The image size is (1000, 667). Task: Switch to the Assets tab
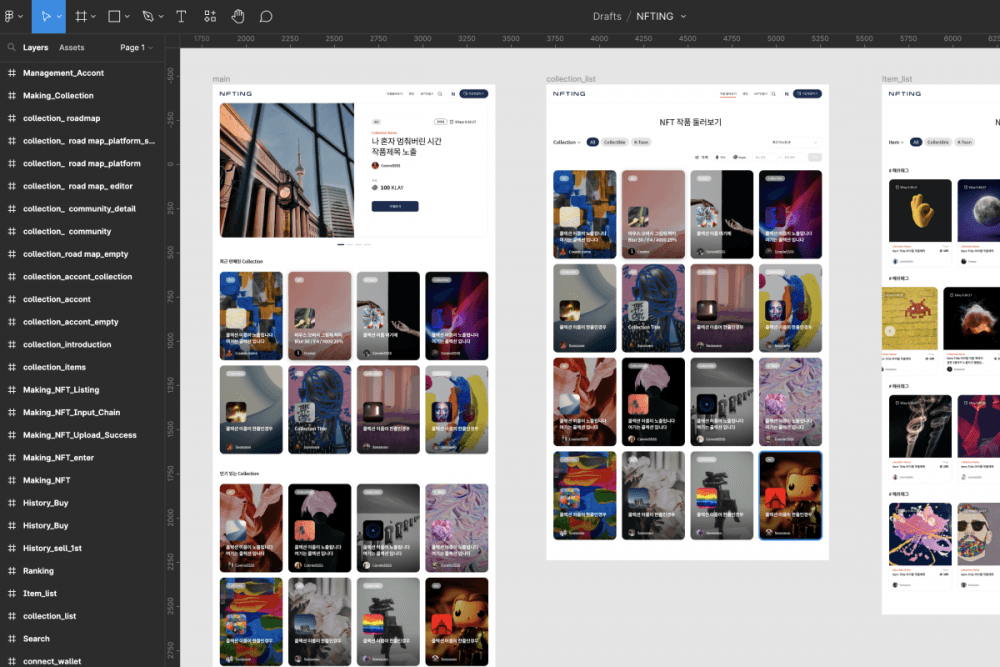72,47
